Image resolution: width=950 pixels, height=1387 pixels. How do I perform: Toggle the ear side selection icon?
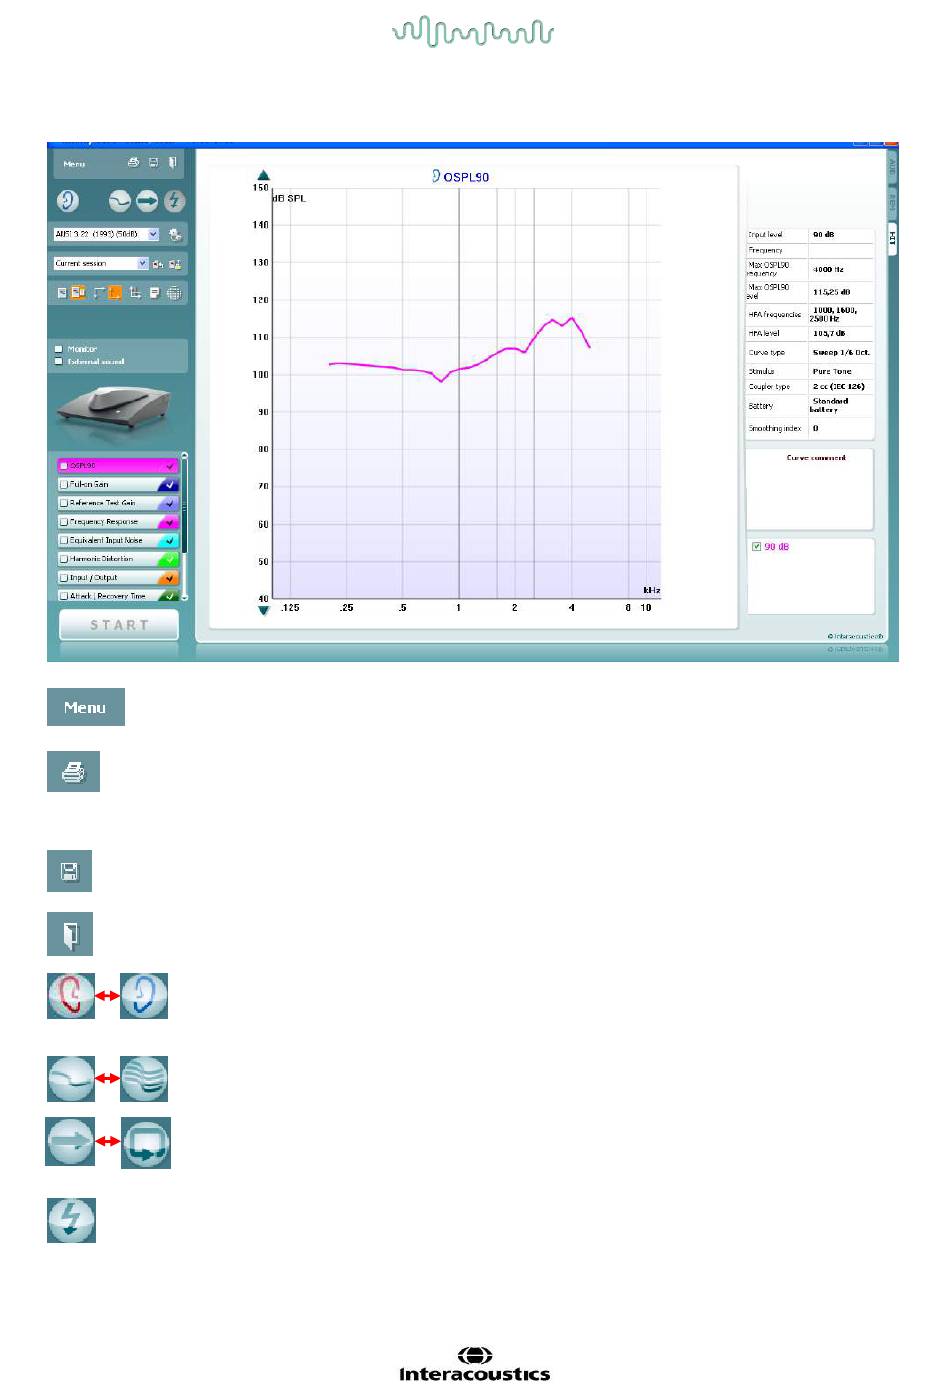[x=68, y=201]
